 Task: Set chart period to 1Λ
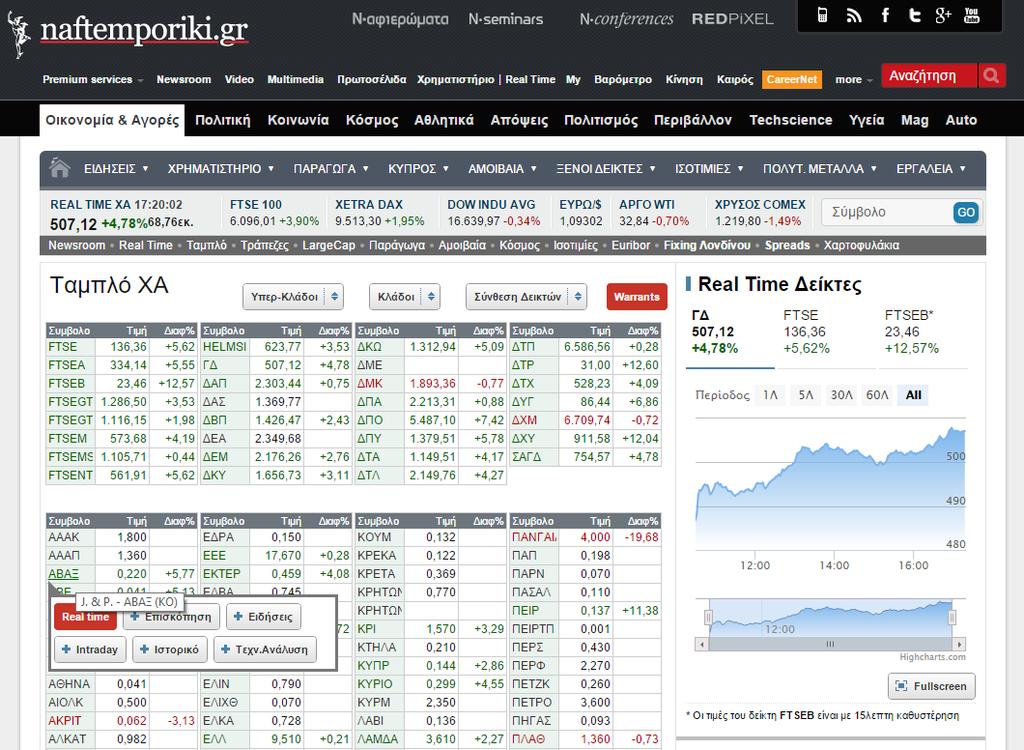[770, 395]
